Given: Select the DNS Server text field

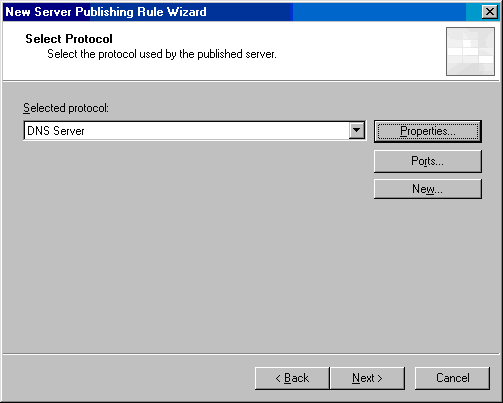Looking at the screenshot, I should (186, 130).
